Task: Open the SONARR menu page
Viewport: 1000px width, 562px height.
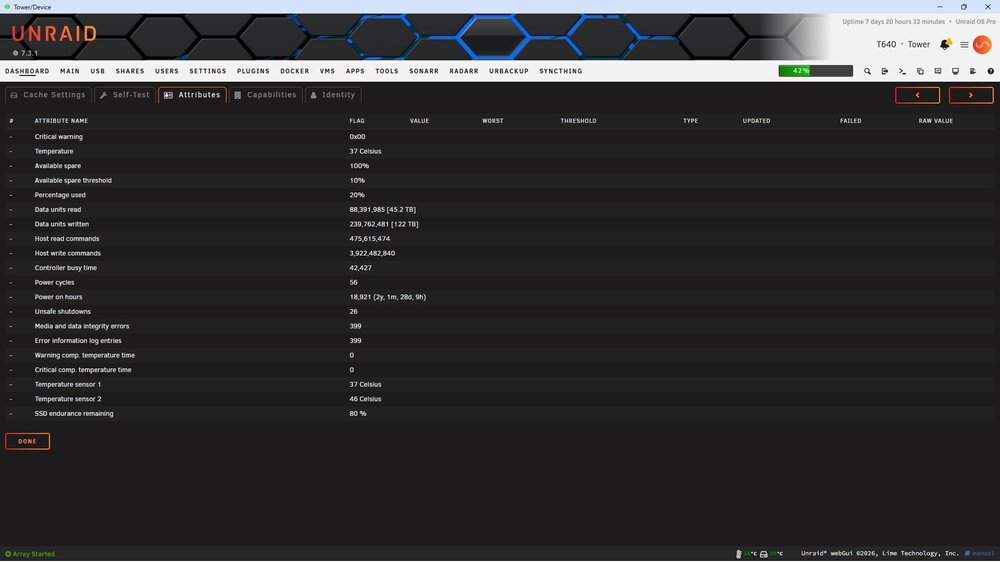Action: (x=424, y=71)
